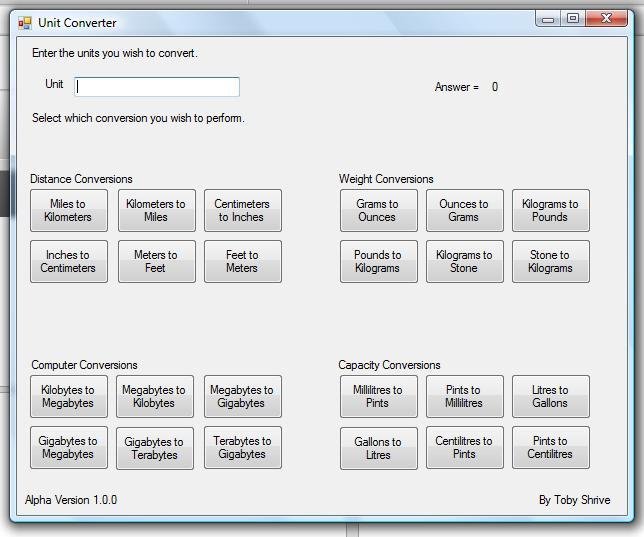
Task: Click Pints to Millilitres button
Action: click(465, 396)
